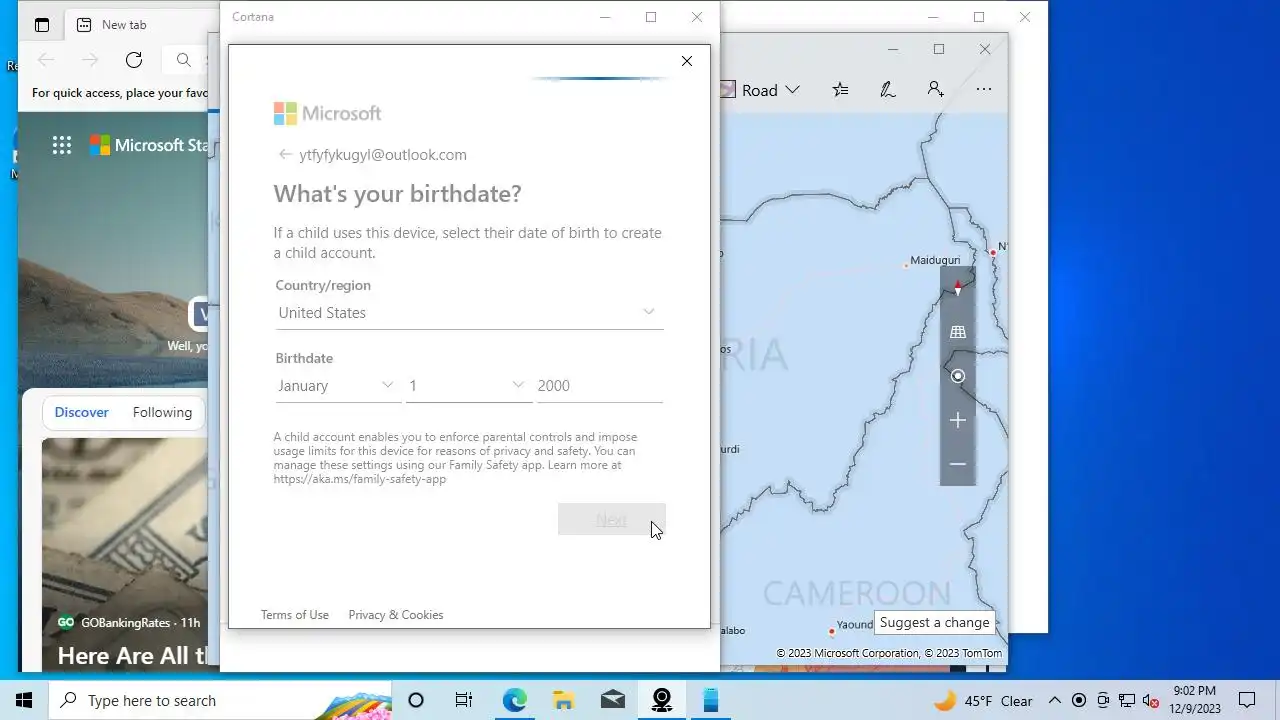Open Cortana circle icon on taskbar
The image size is (1280, 720).
click(x=416, y=700)
